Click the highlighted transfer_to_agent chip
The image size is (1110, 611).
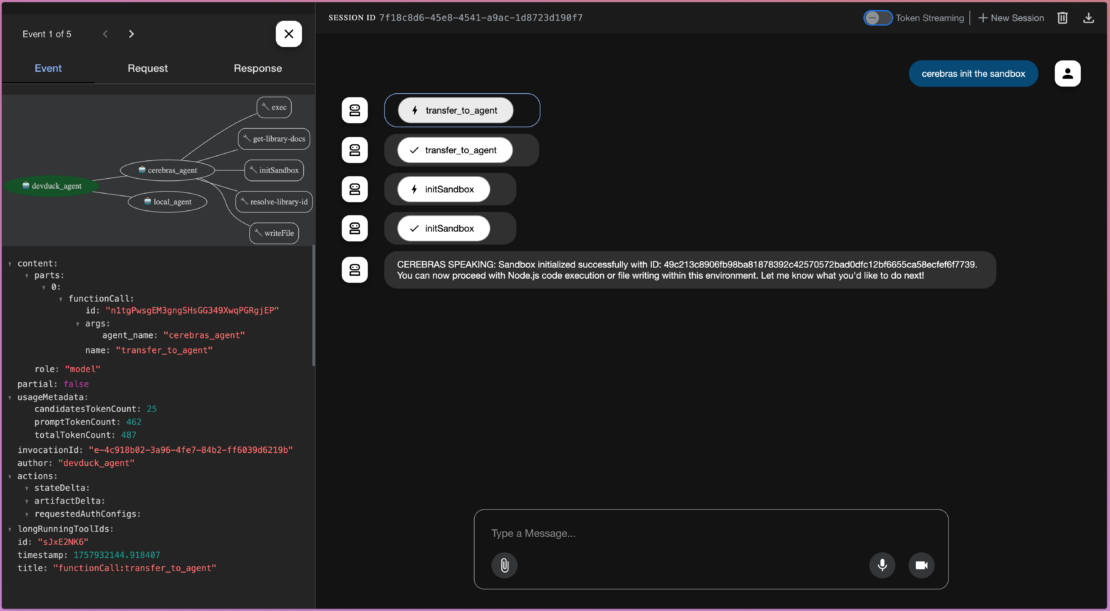(x=460, y=110)
